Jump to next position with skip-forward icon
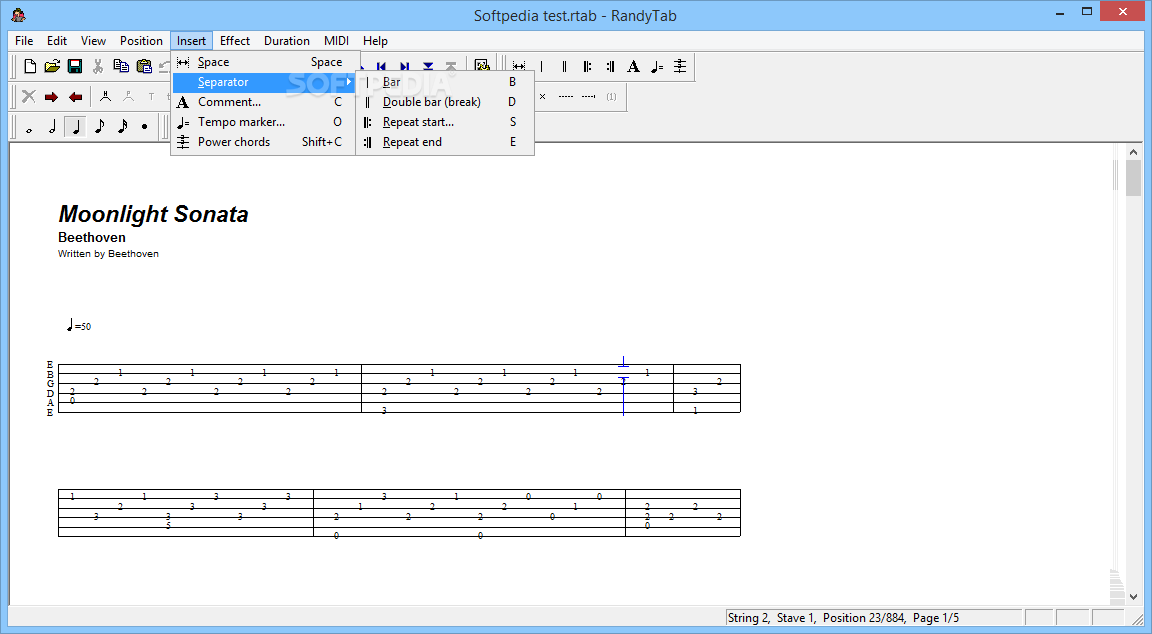 click(404, 67)
